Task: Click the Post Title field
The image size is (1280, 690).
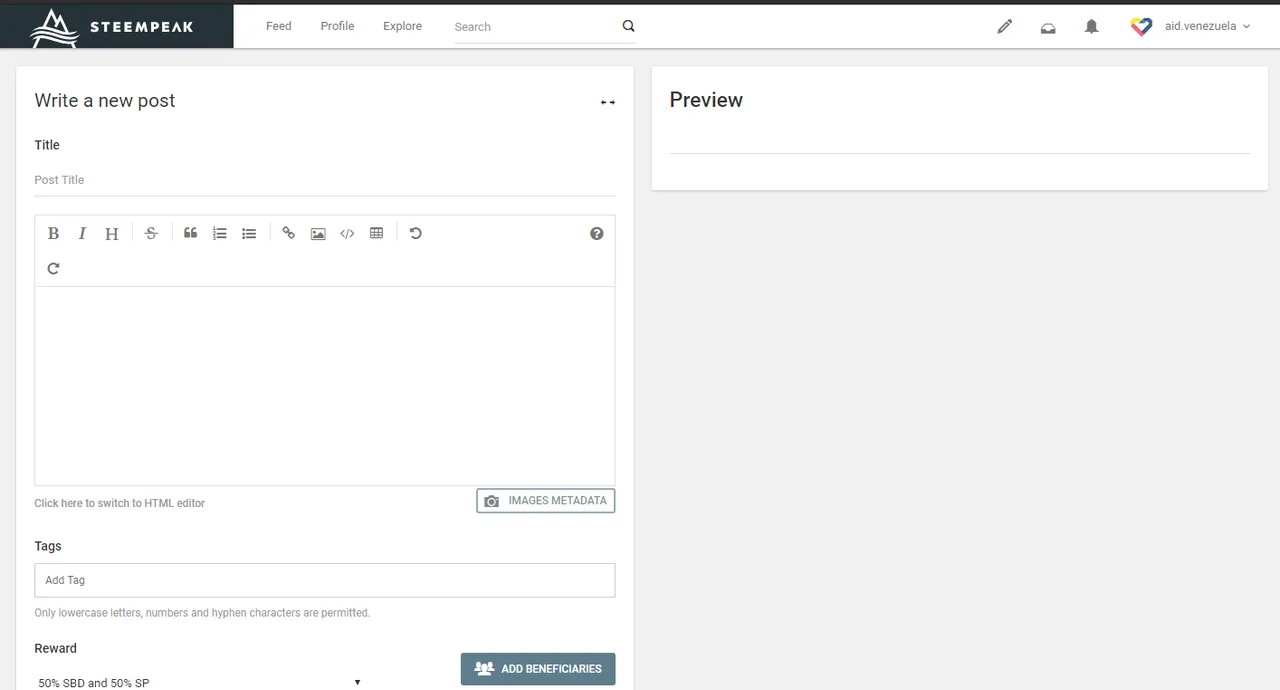Action: click(x=324, y=180)
